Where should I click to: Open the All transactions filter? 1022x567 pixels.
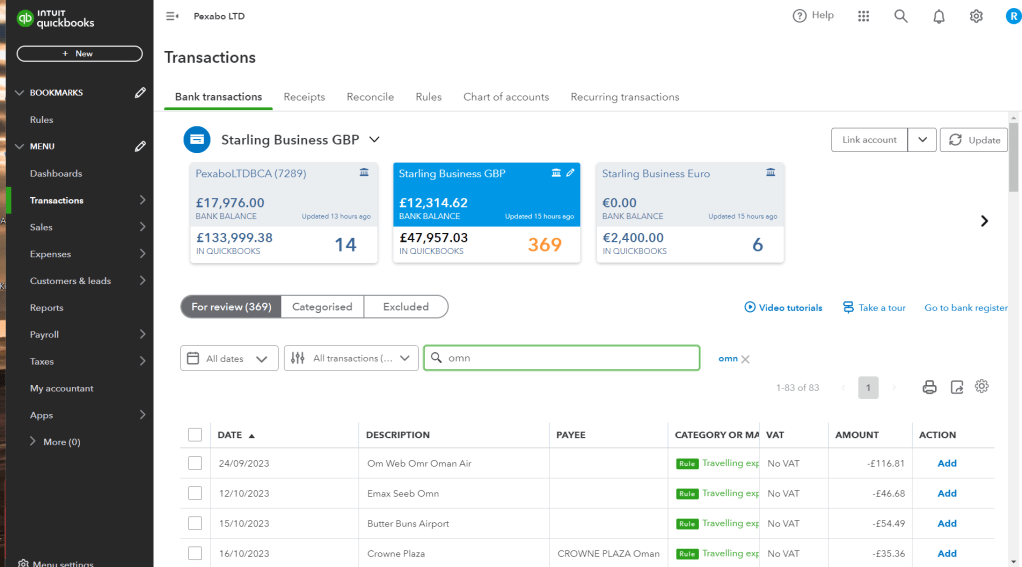(x=351, y=358)
